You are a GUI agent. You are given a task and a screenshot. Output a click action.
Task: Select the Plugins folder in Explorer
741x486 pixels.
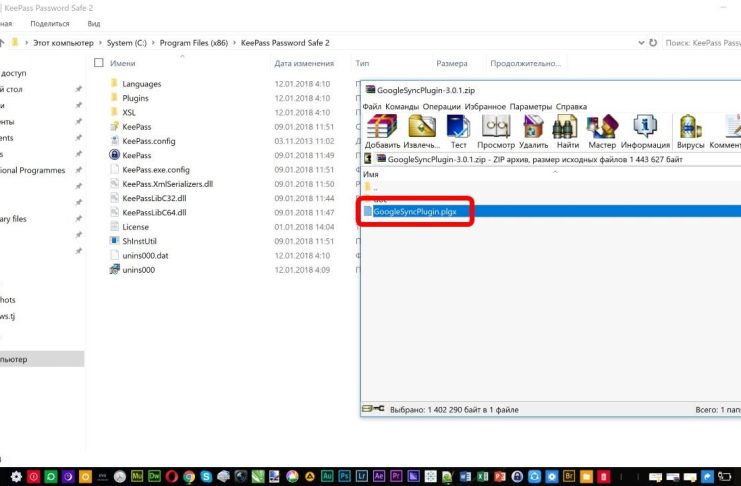tap(135, 98)
